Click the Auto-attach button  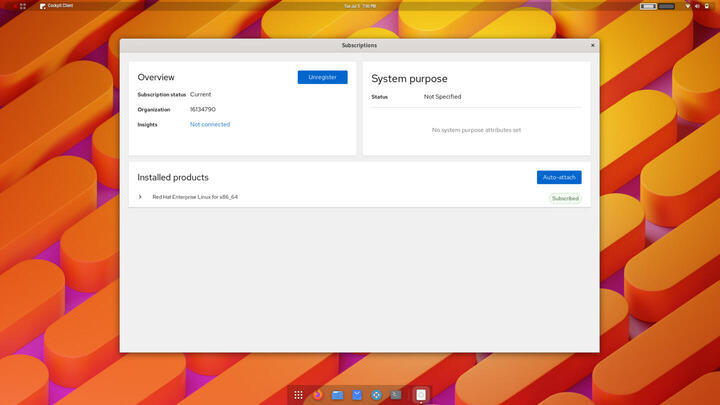pos(559,177)
